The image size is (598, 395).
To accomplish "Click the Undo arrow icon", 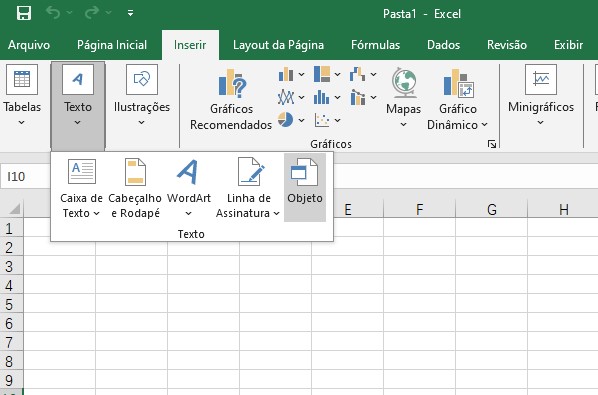I will [x=53, y=13].
